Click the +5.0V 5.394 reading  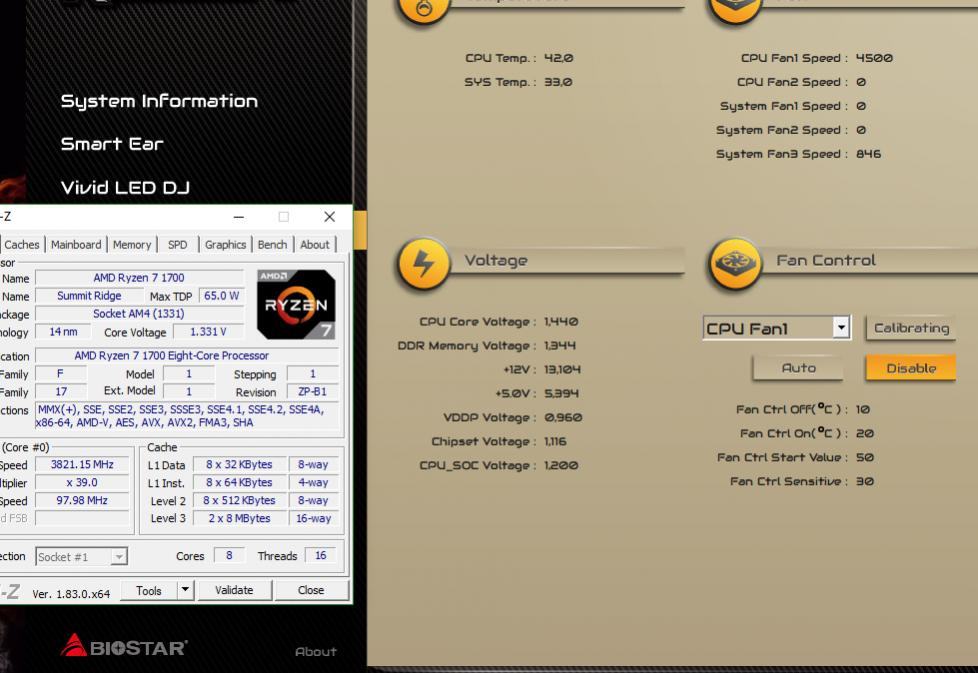click(x=561, y=394)
